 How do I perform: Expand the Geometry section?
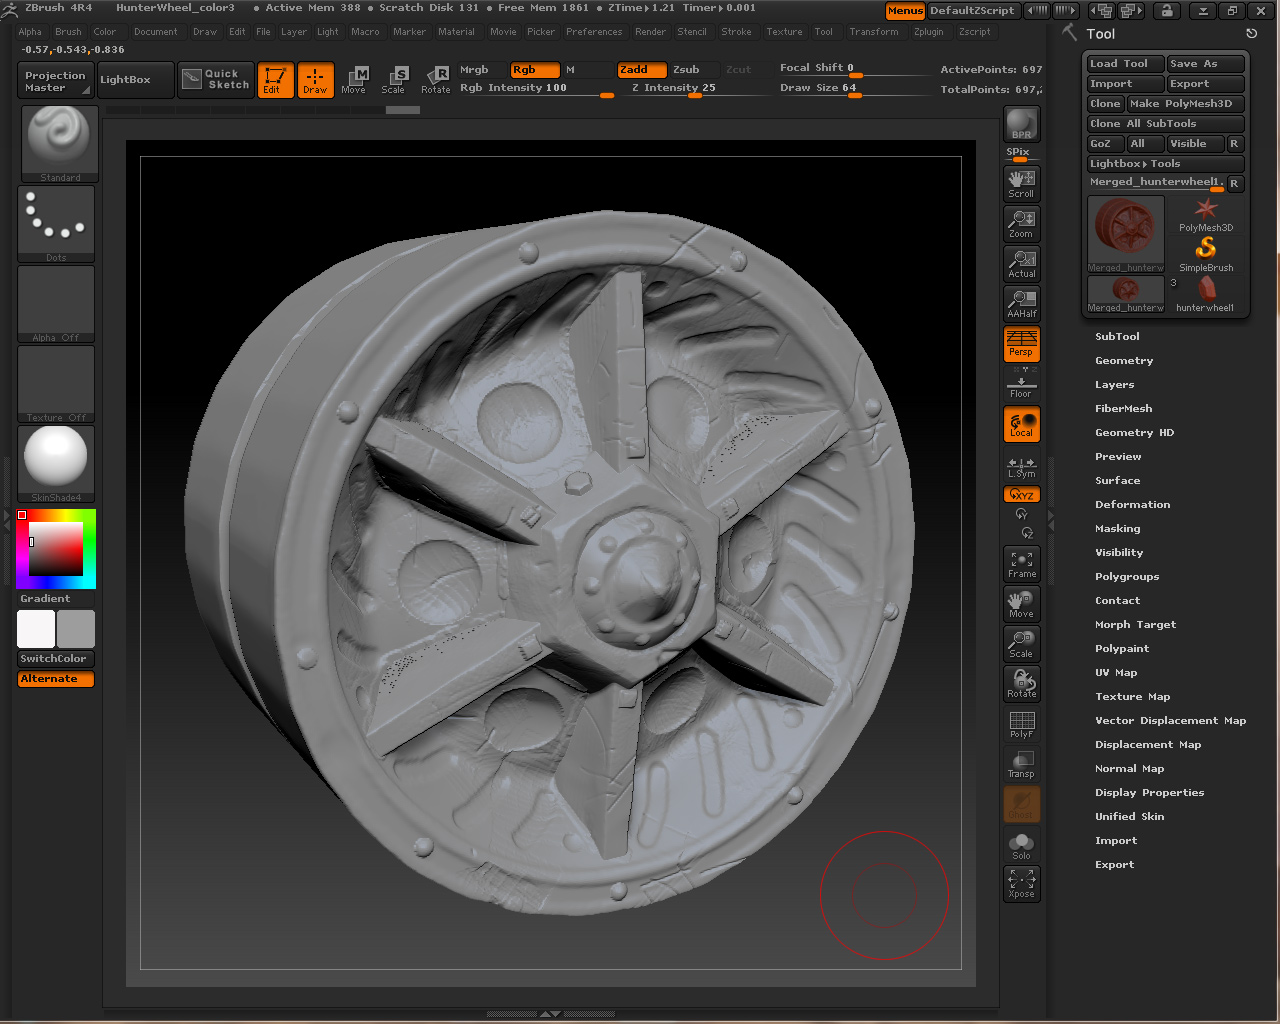click(1124, 361)
